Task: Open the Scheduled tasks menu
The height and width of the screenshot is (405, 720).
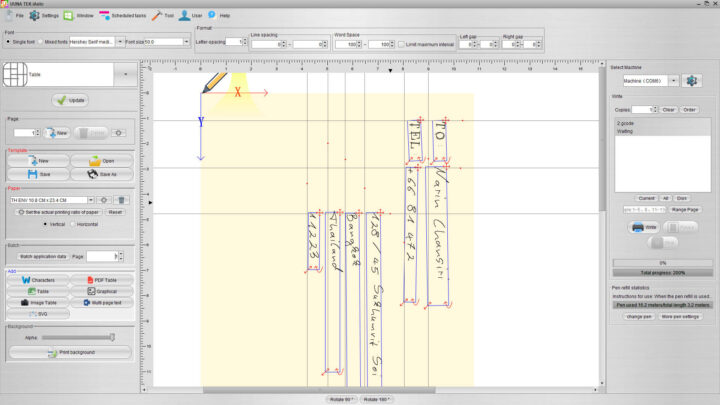Action: [123, 16]
